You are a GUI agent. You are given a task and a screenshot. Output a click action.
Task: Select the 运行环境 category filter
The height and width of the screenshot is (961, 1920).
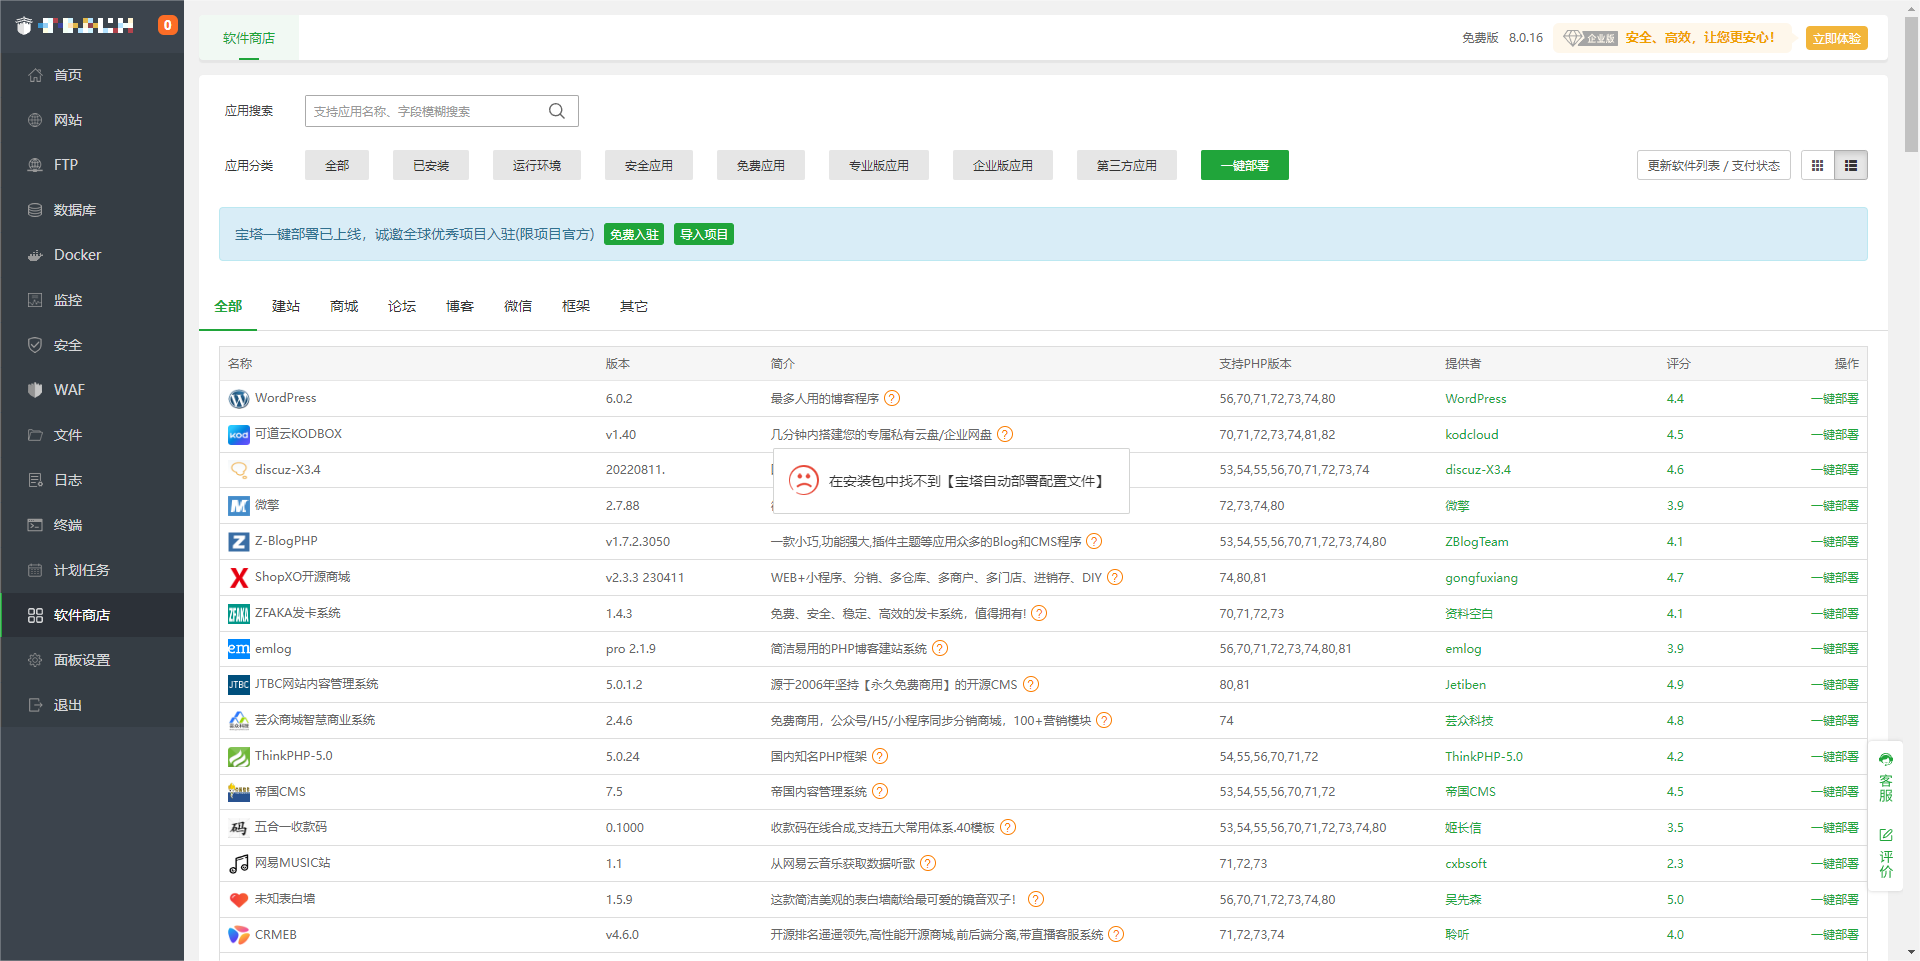point(537,165)
